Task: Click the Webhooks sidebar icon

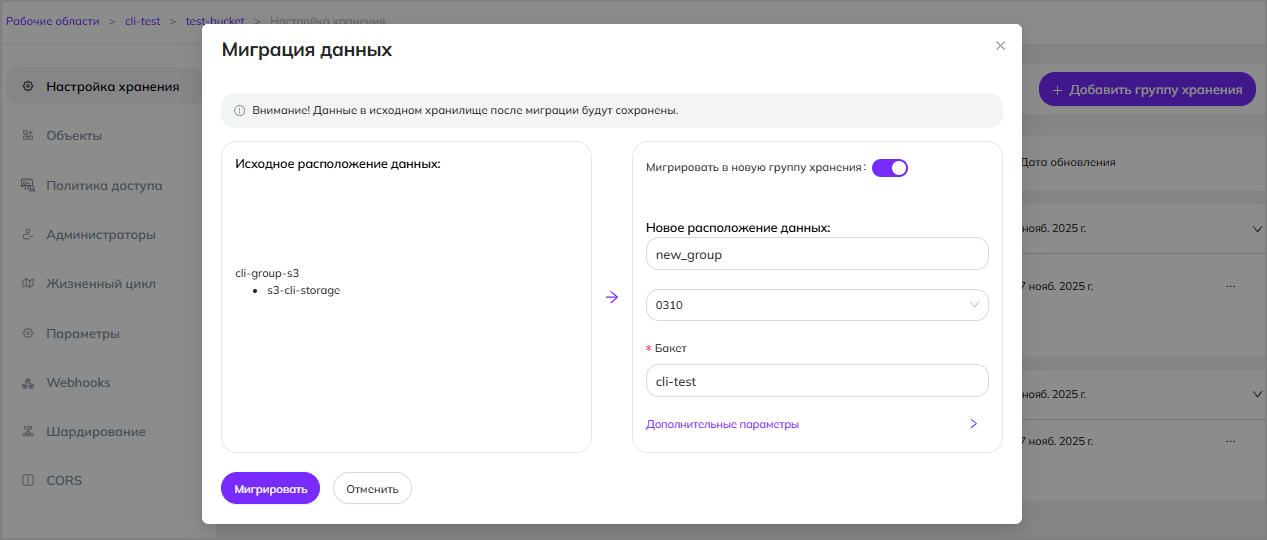Action: pyautogui.click(x=28, y=383)
